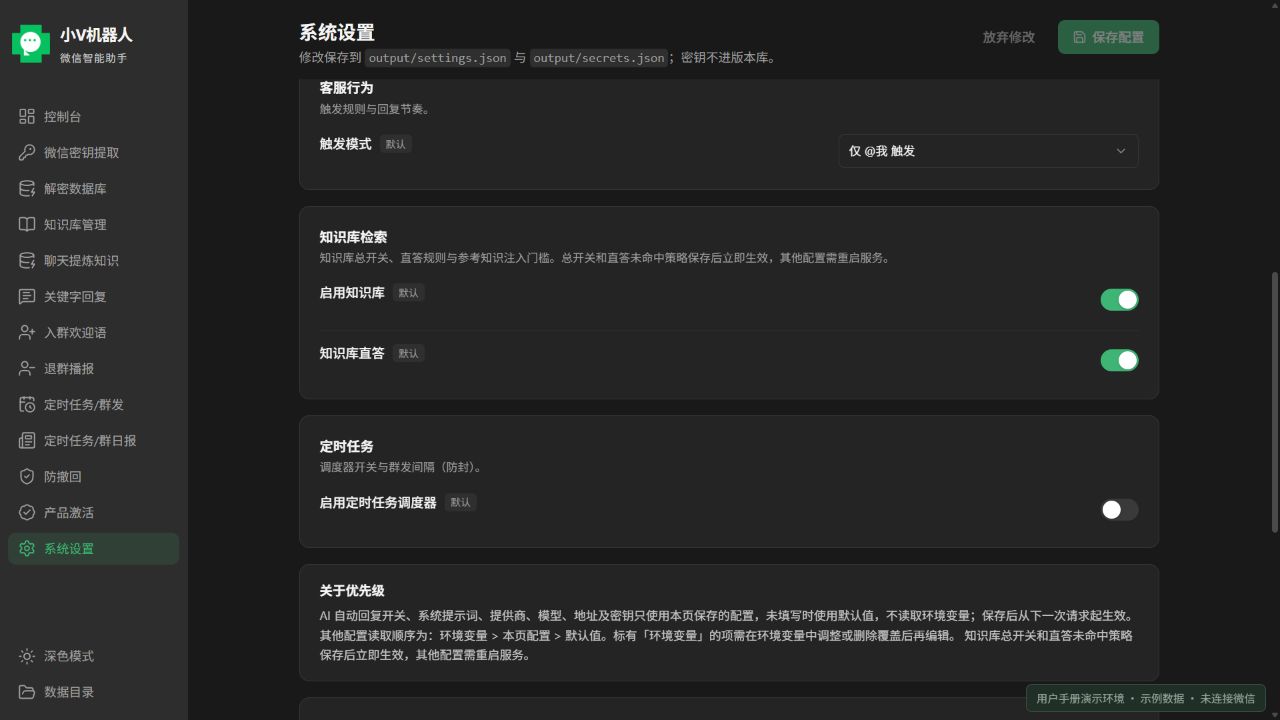Click the gear icon for 系统设置
The image size is (1280, 720).
[x=27, y=549]
